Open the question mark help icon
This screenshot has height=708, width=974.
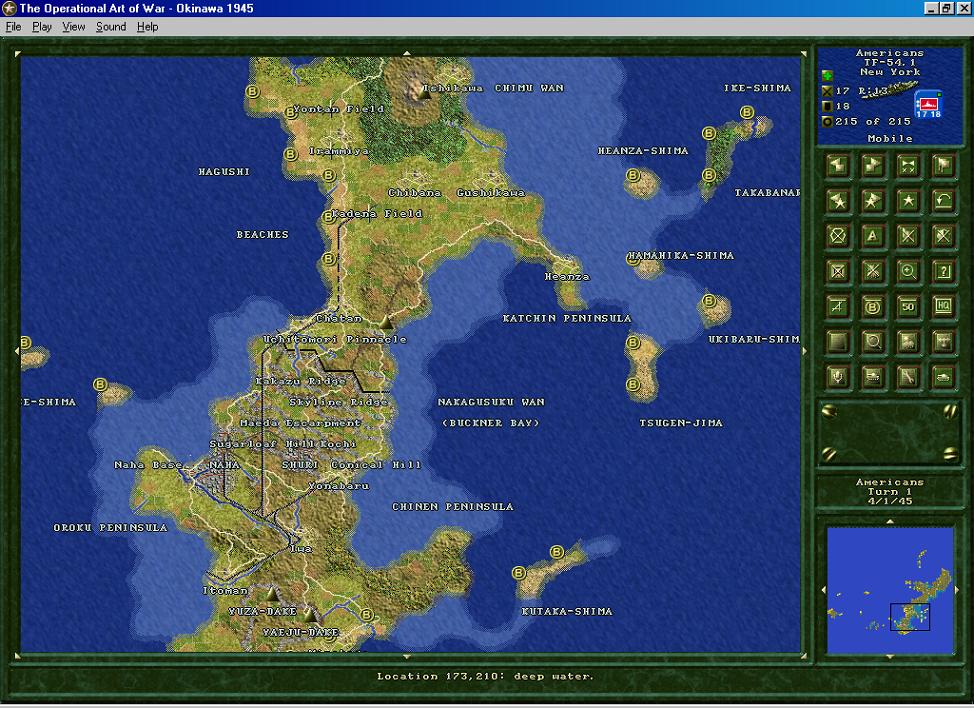point(944,271)
